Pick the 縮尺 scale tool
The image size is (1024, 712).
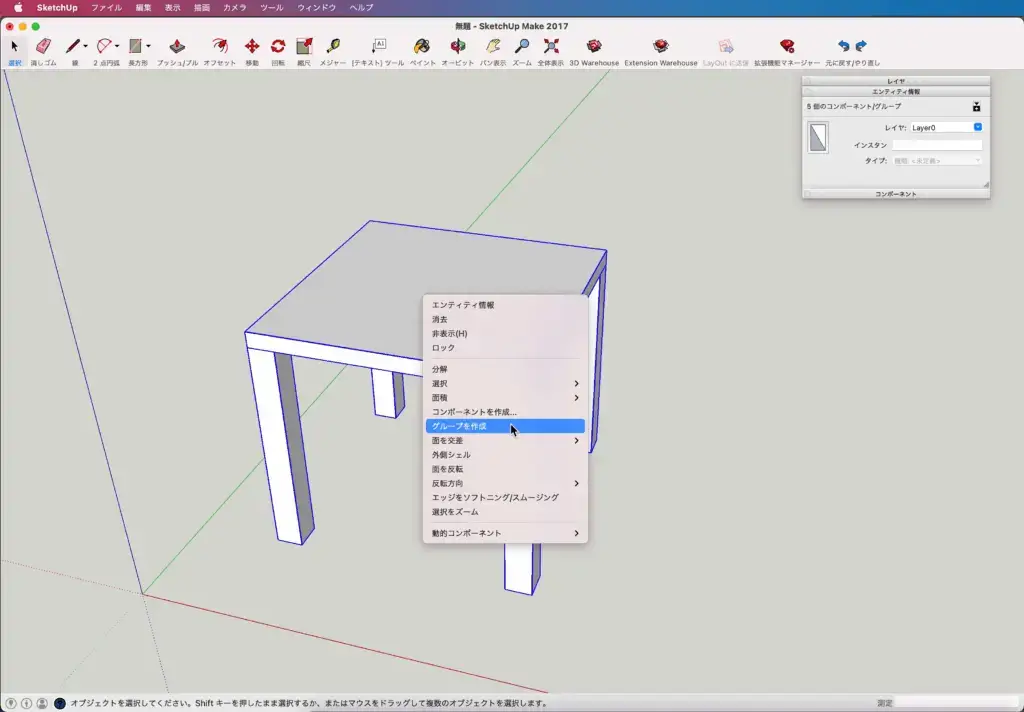coord(304,46)
